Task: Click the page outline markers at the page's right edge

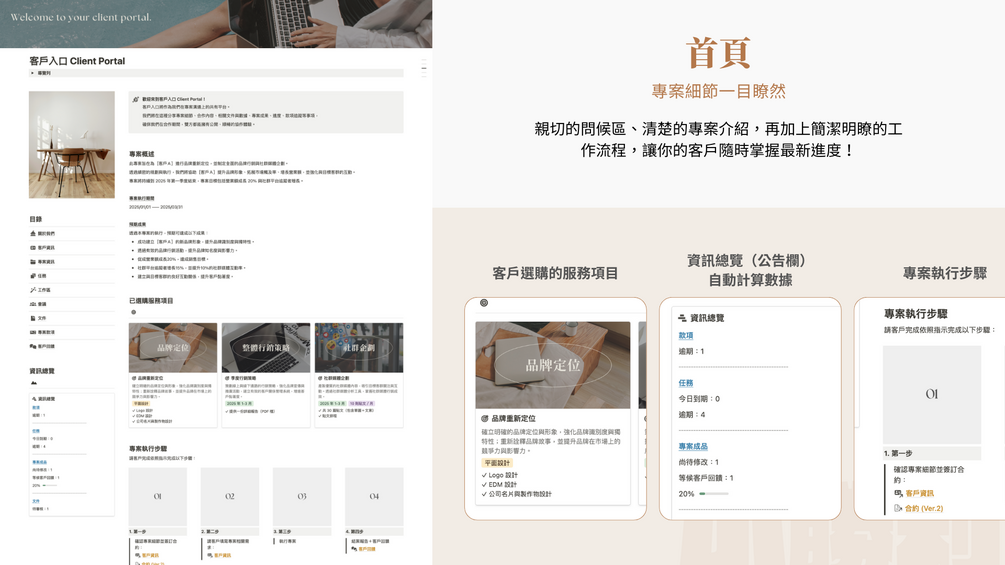Action: tap(424, 68)
